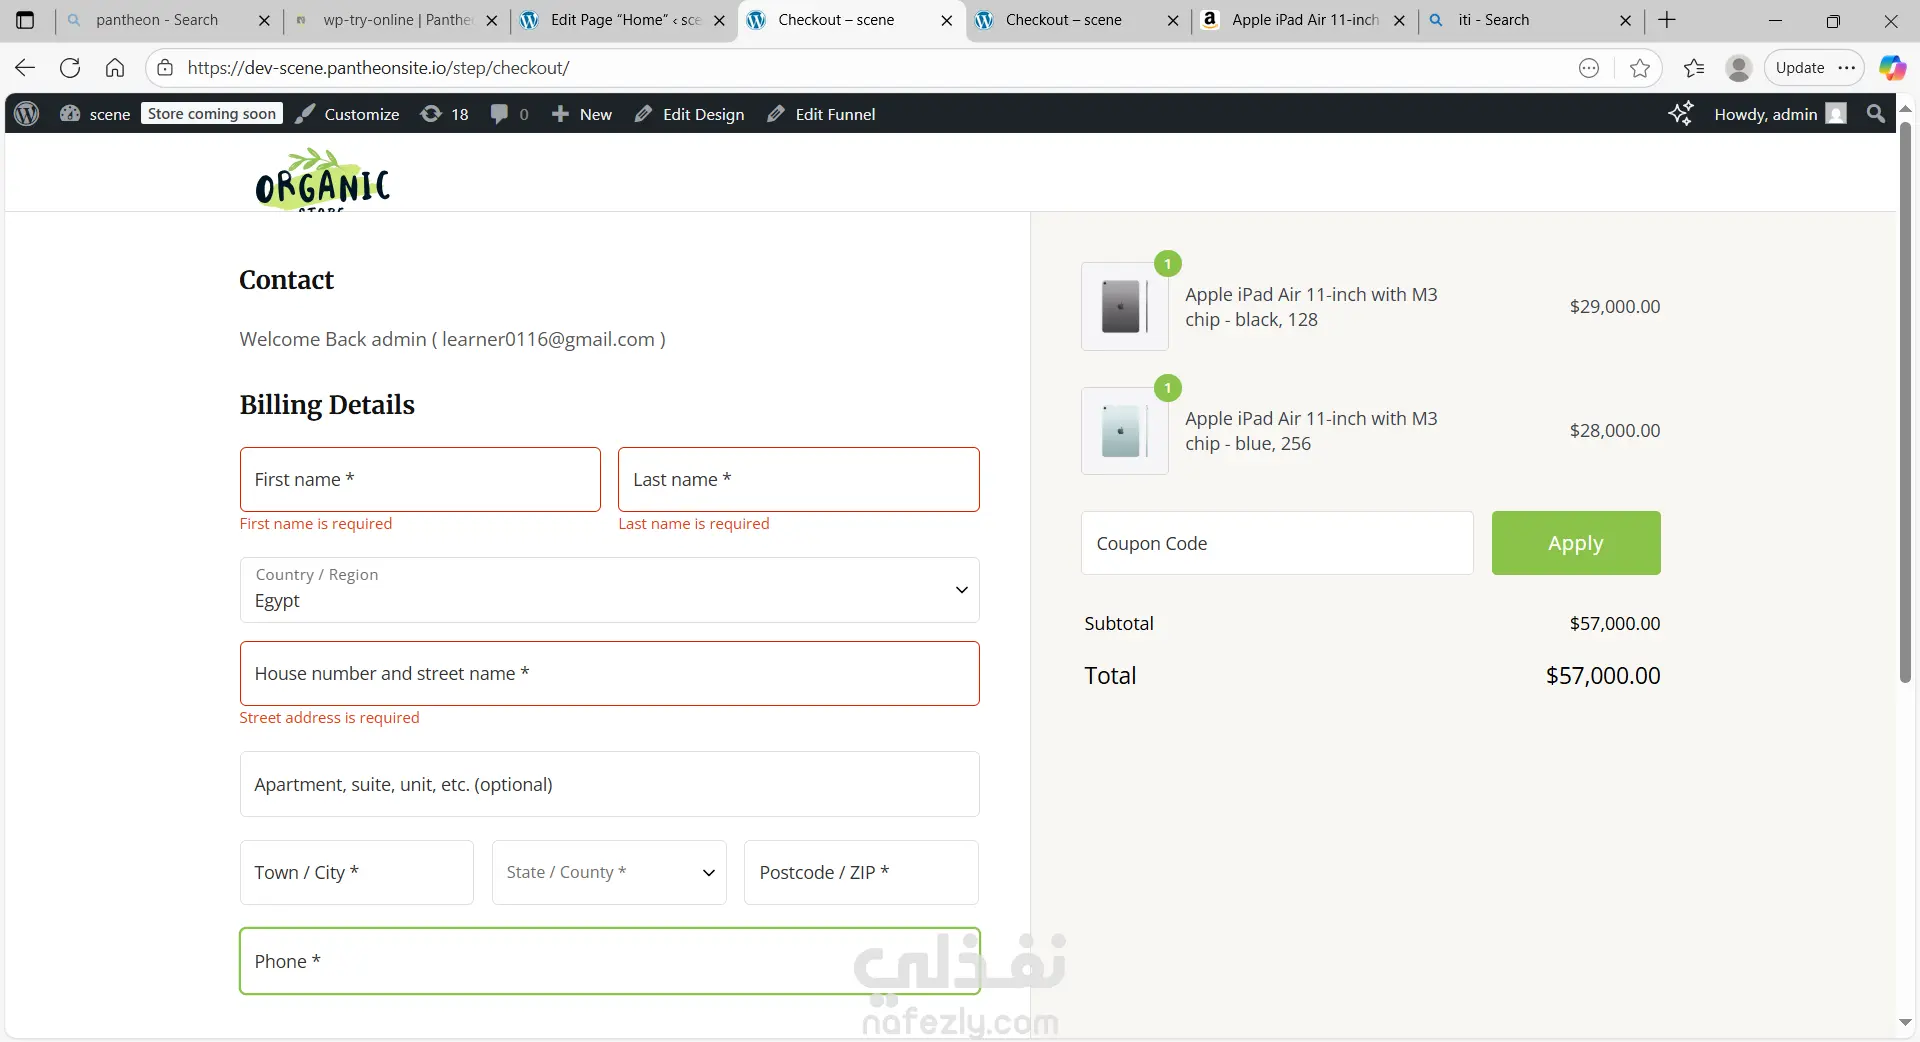Open the scene site menu
This screenshot has height=1042, width=1920.
point(96,114)
